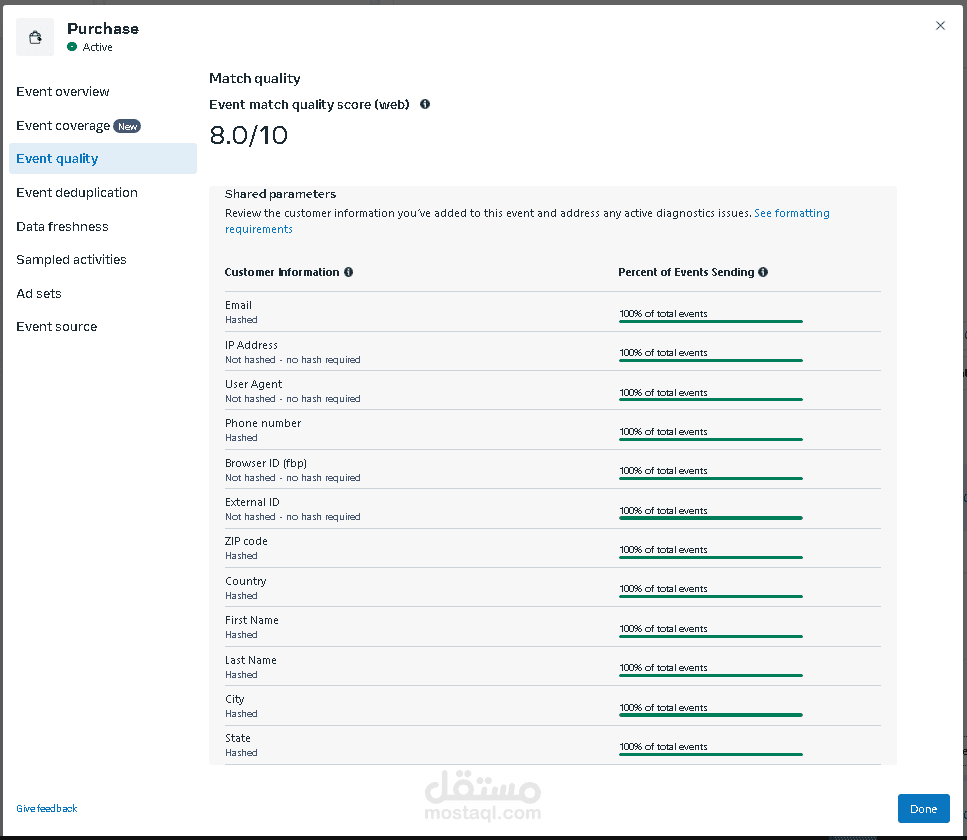Select Event quality in the sidebar
This screenshot has width=967, height=840.
[x=58, y=159]
